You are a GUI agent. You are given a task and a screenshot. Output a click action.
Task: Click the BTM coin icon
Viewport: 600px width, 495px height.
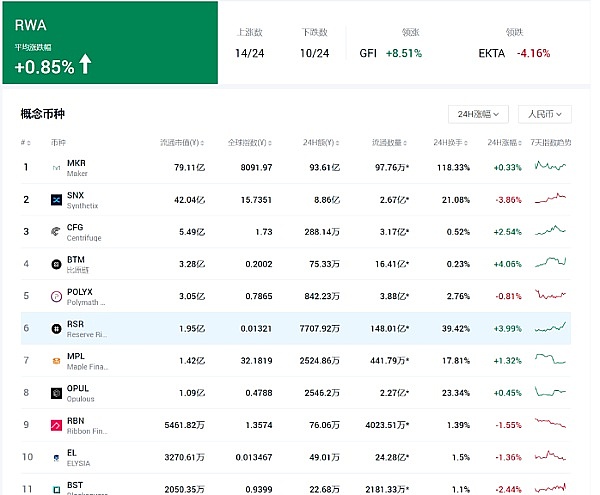coord(56,264)
